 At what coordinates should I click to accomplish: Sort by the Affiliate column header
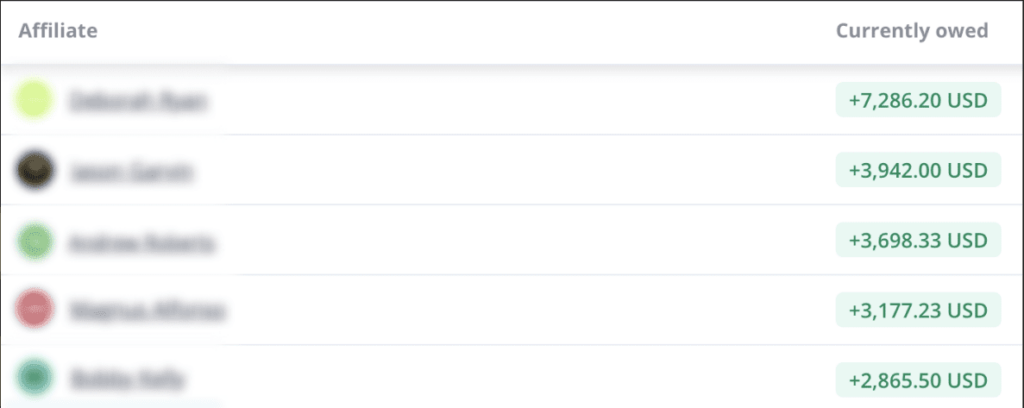pos(58,31)
